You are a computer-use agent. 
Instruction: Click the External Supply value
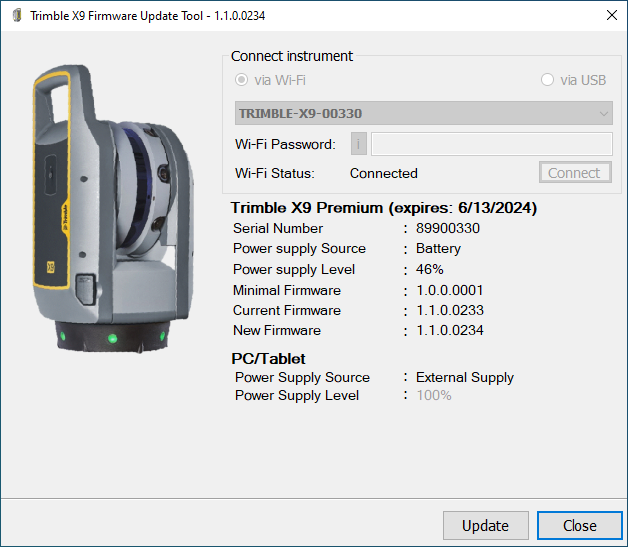465,377
